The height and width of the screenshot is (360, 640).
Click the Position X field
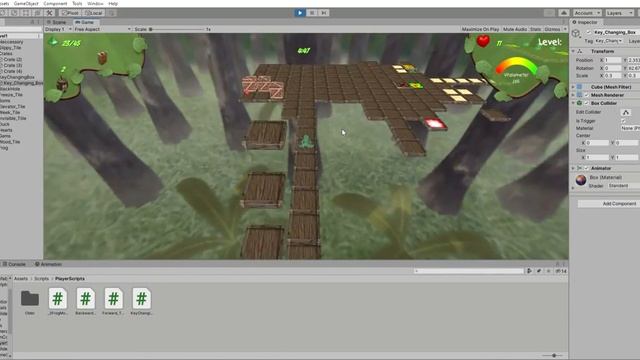pos(613,60)
